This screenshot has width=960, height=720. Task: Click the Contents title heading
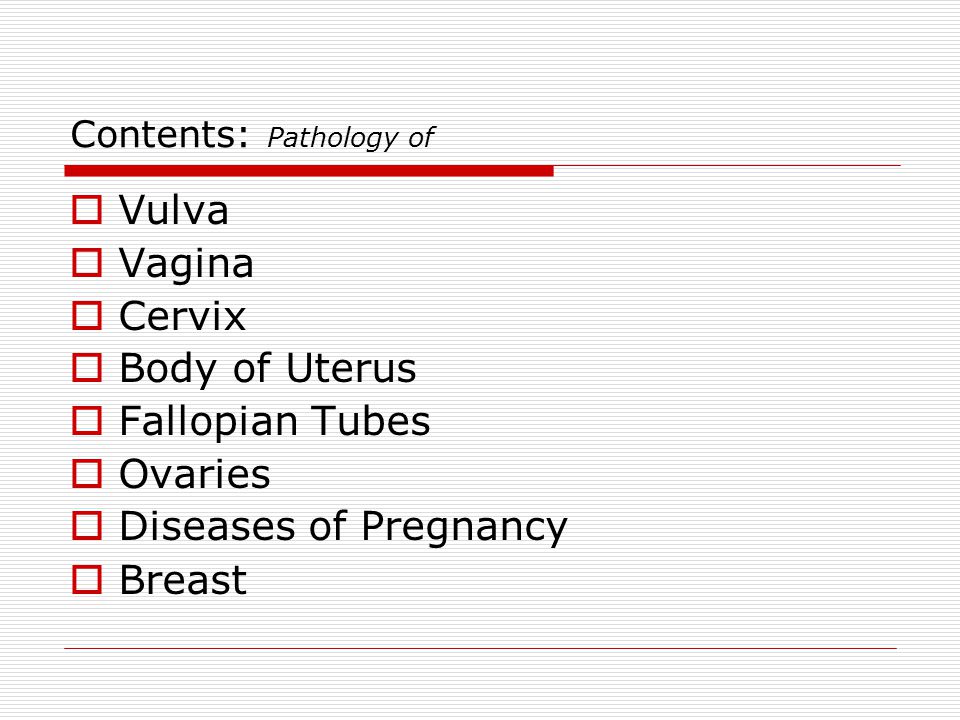[x=160, y=134]
